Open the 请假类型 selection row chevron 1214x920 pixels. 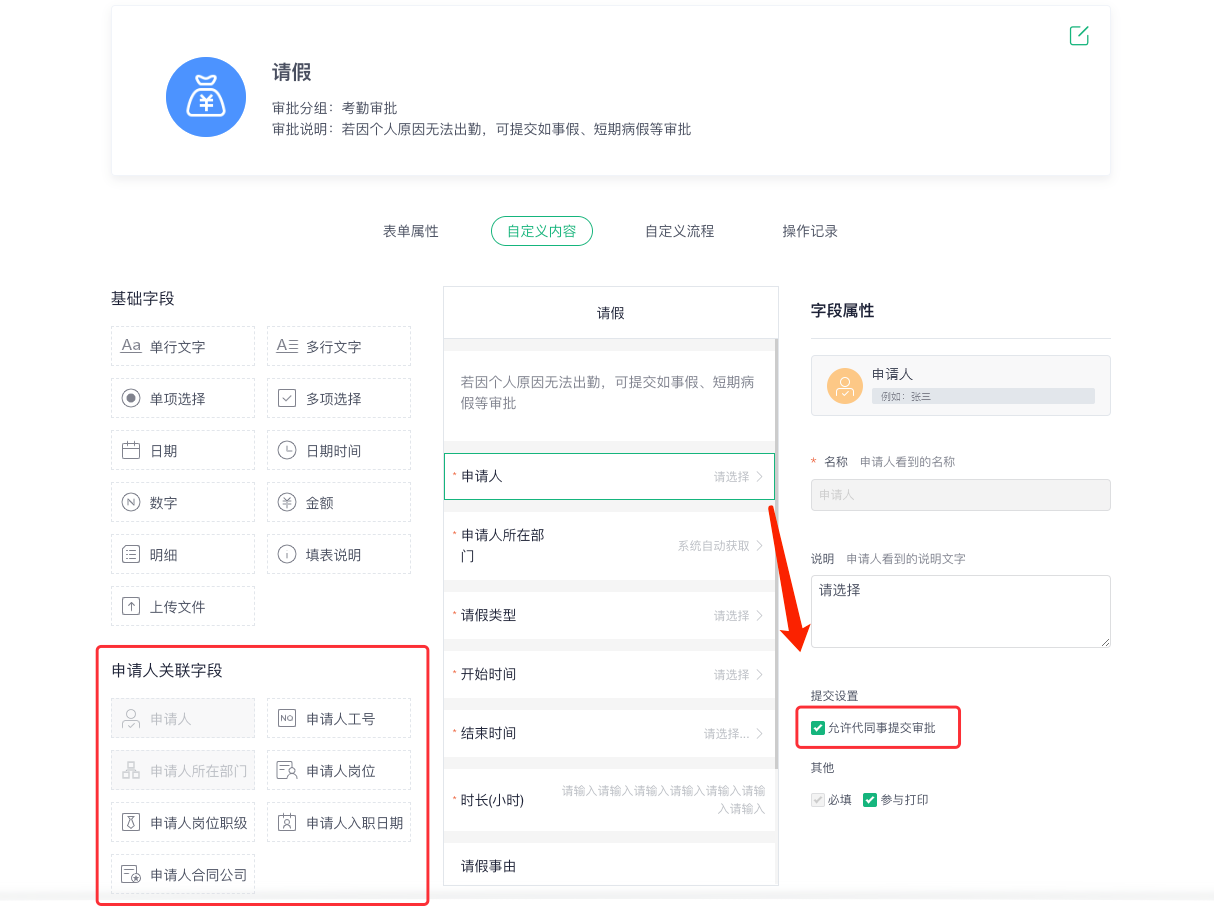(x=760, y=616)
